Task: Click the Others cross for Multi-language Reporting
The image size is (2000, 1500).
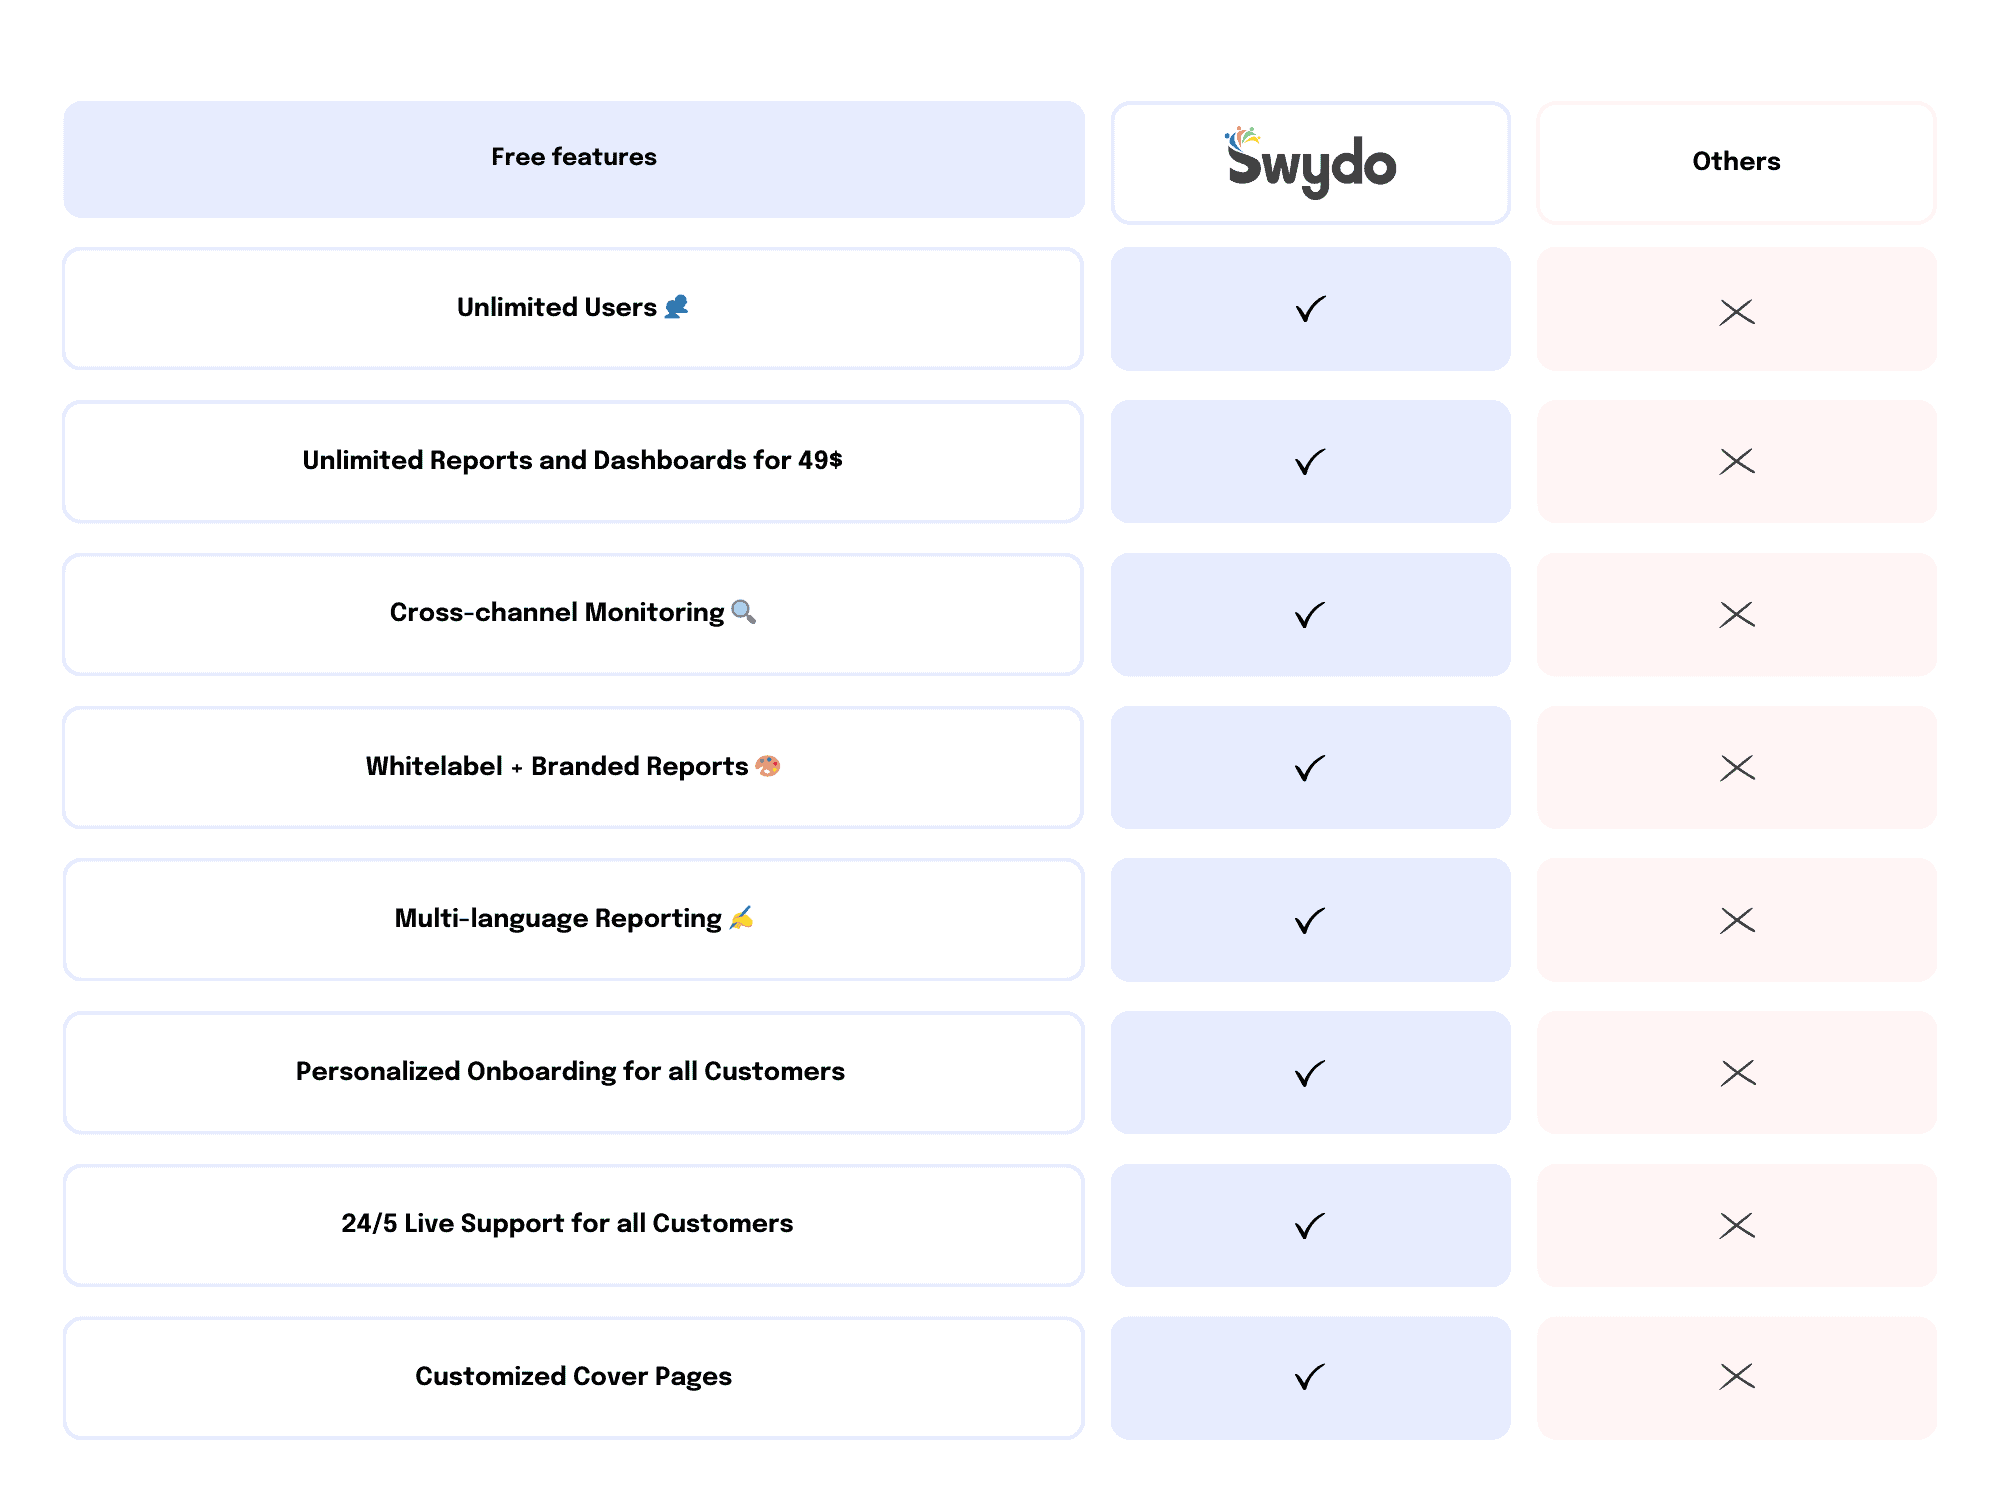Action: point(1737,920)
